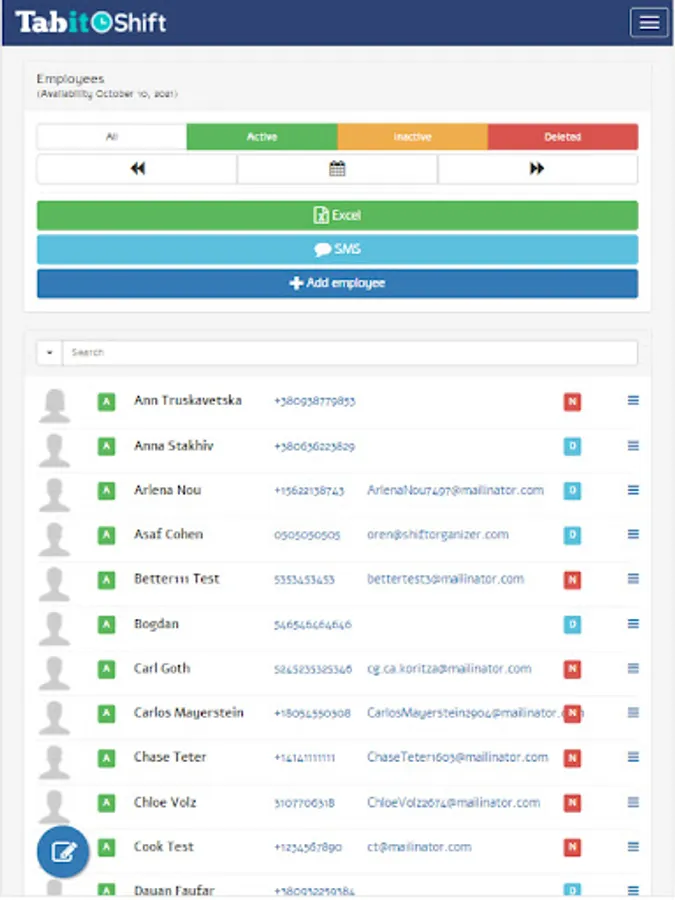
Task: Click avatar of Carl Goth
Action: point(55,673)
